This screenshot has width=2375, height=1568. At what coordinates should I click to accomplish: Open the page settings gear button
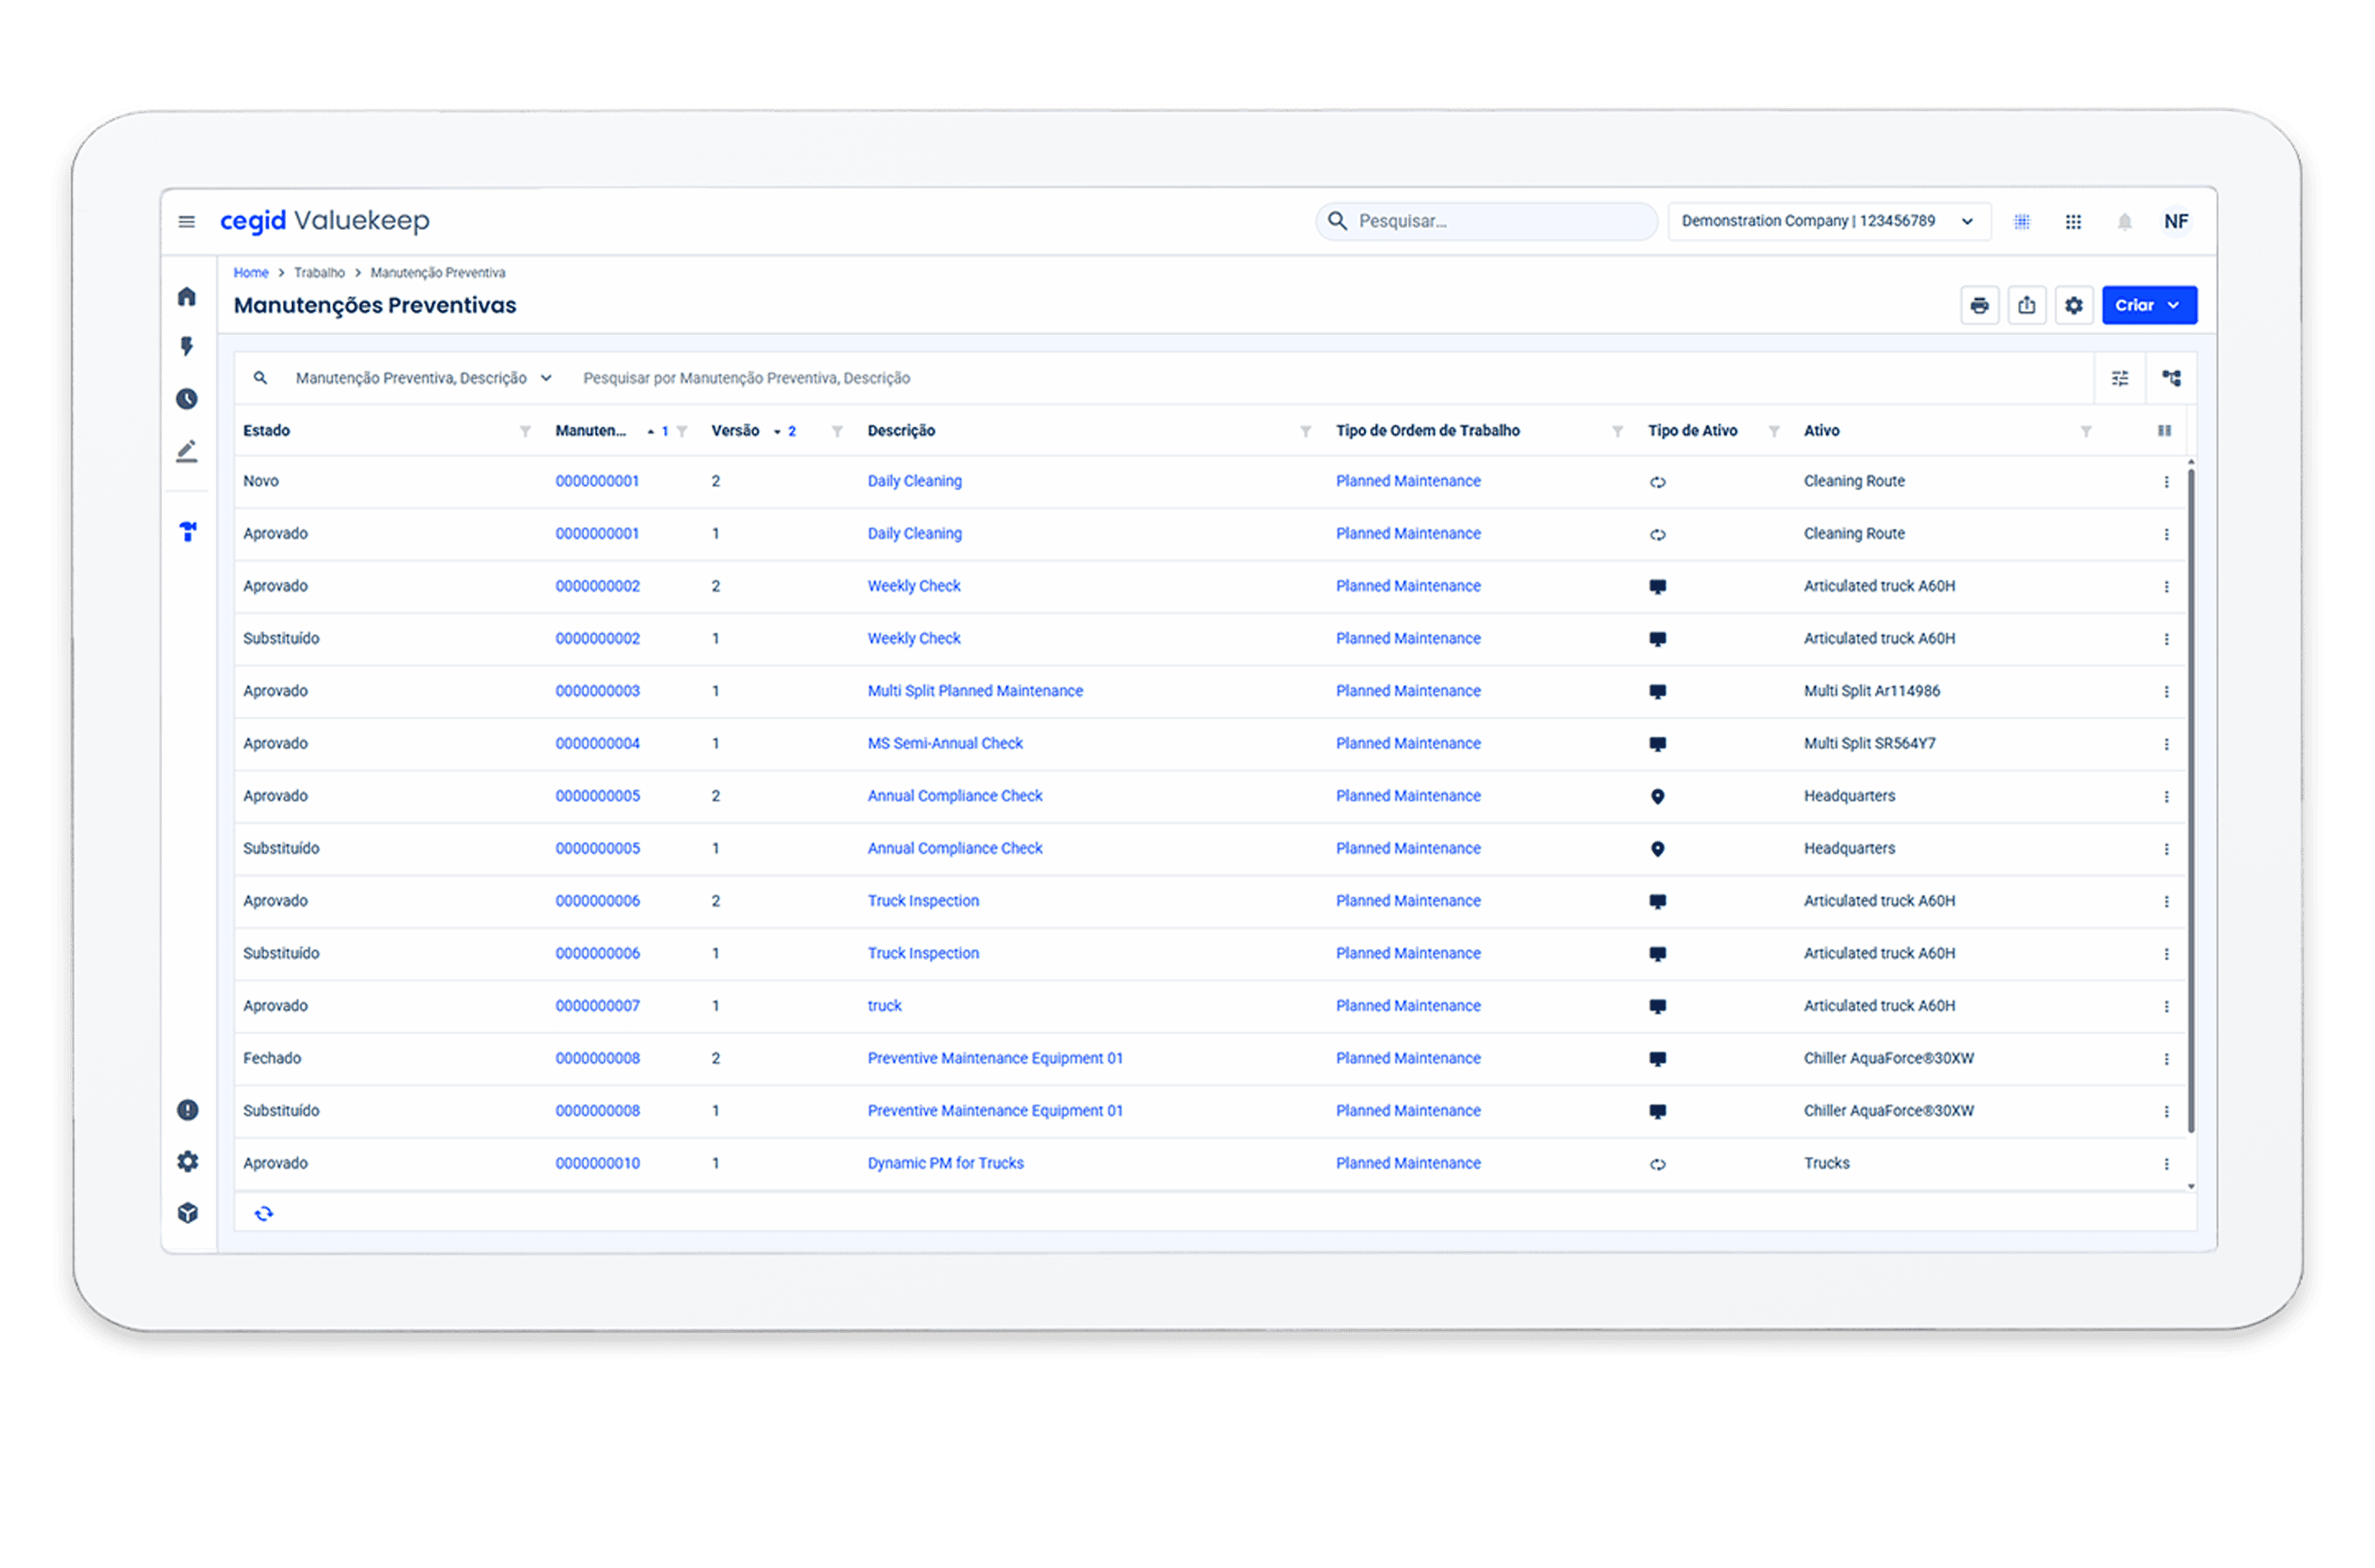tap(2073, 305)
